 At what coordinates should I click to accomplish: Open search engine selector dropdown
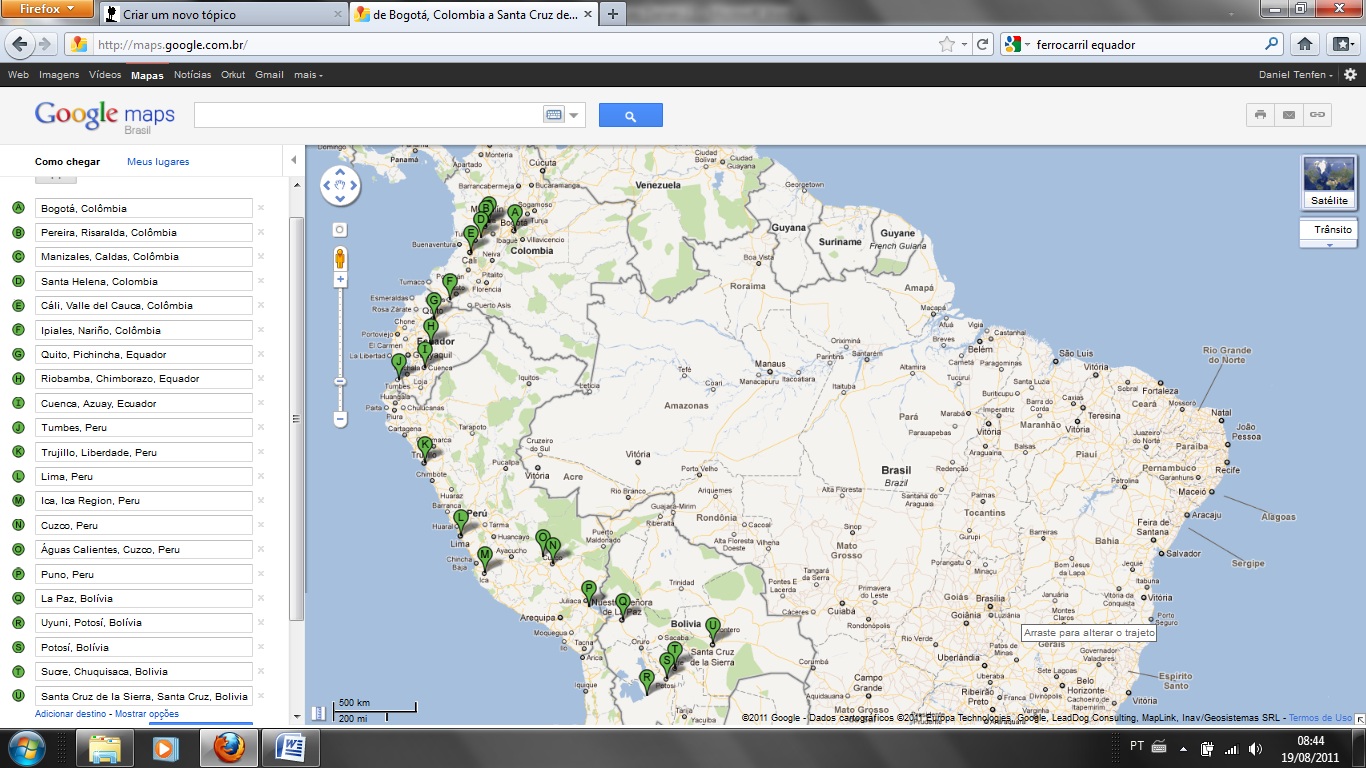pyautogui.click(x=1016, y=44)
